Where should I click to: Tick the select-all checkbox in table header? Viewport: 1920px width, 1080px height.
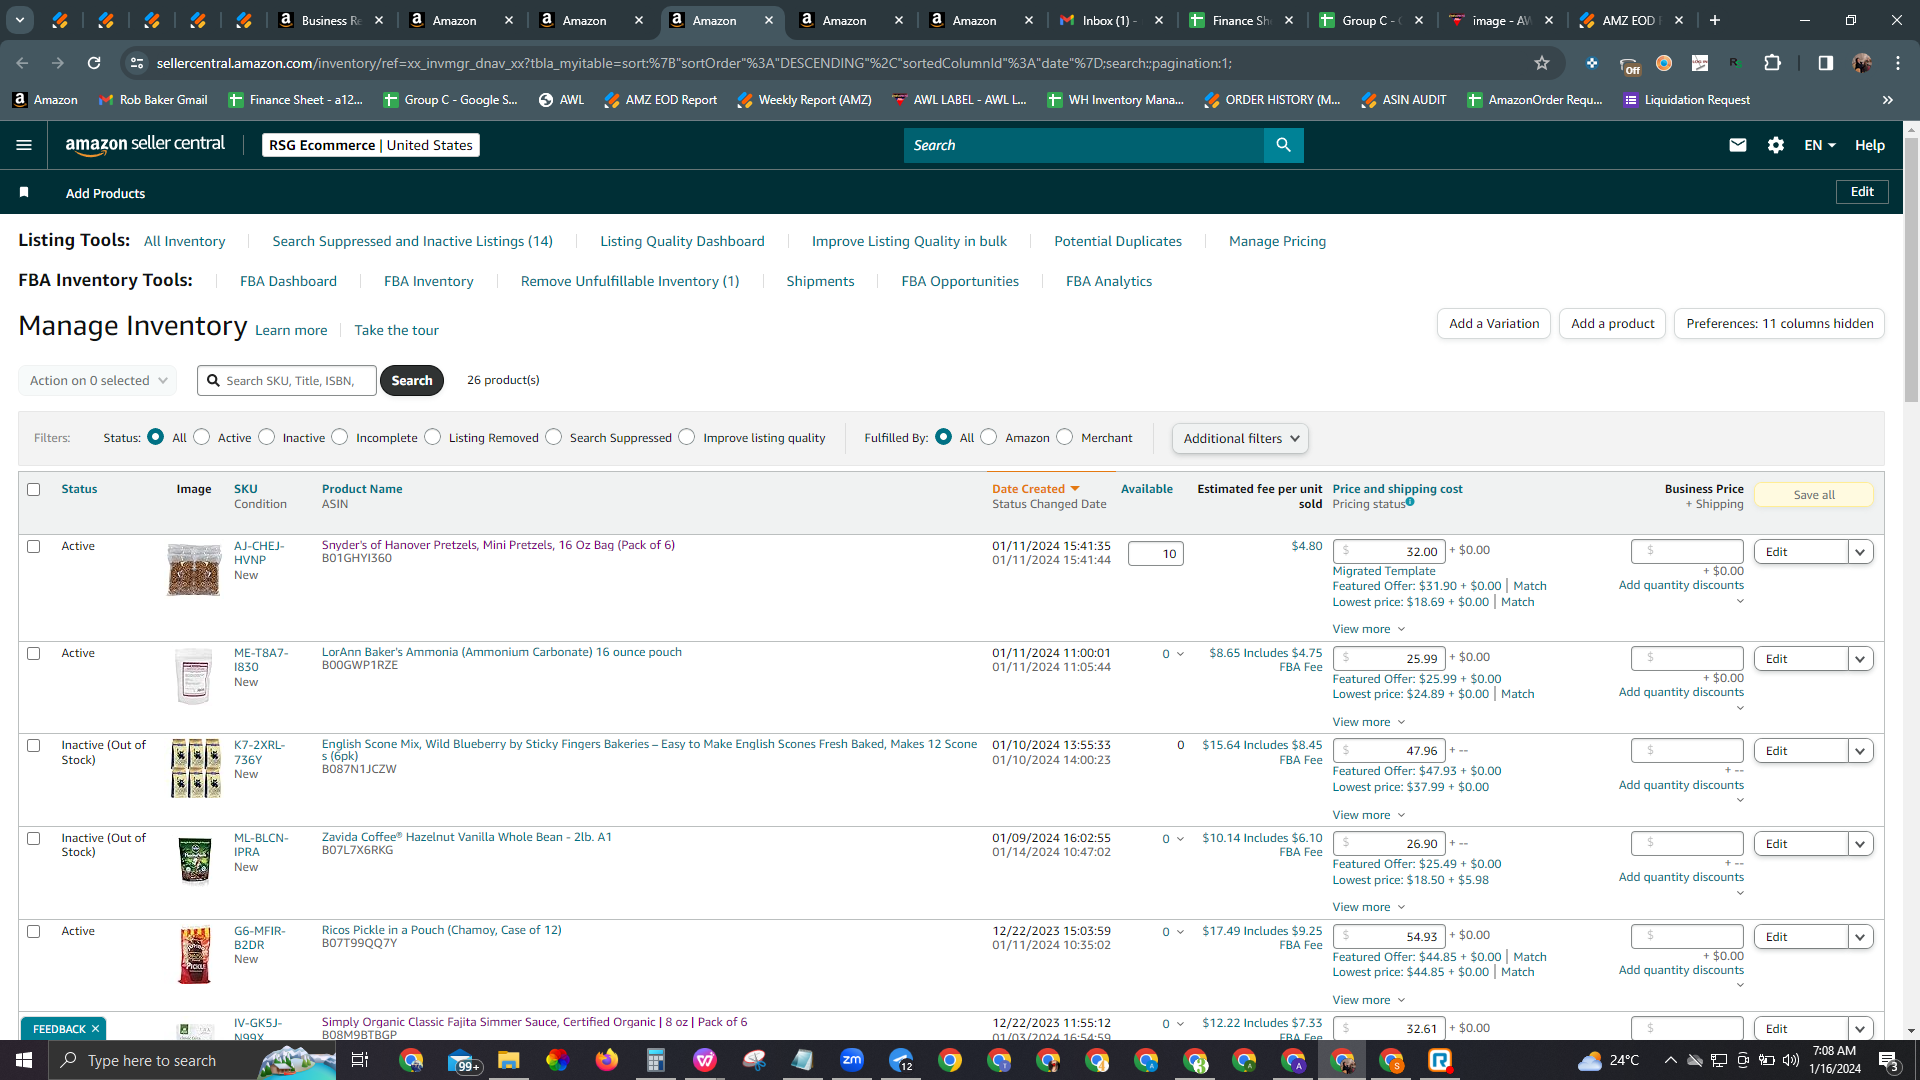[34, 489]
